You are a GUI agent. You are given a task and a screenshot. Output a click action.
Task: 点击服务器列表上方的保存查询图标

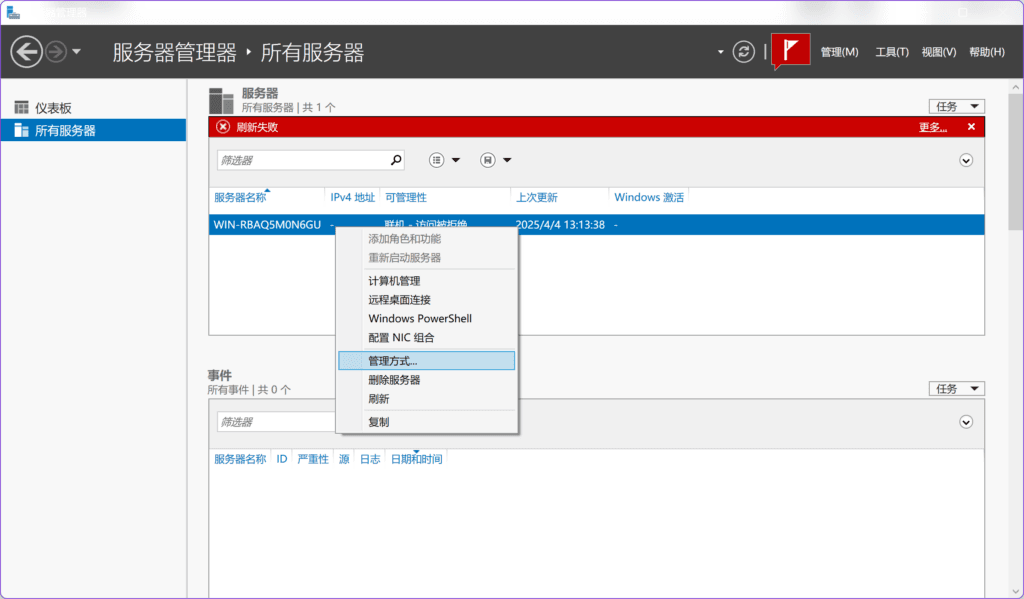click(487, 160)
